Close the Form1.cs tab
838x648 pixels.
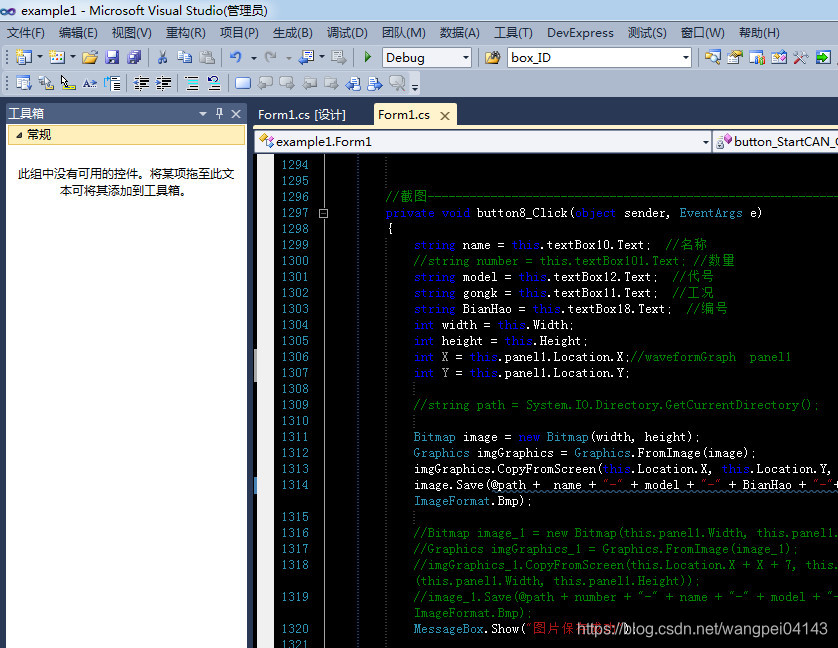pos(445,115)
